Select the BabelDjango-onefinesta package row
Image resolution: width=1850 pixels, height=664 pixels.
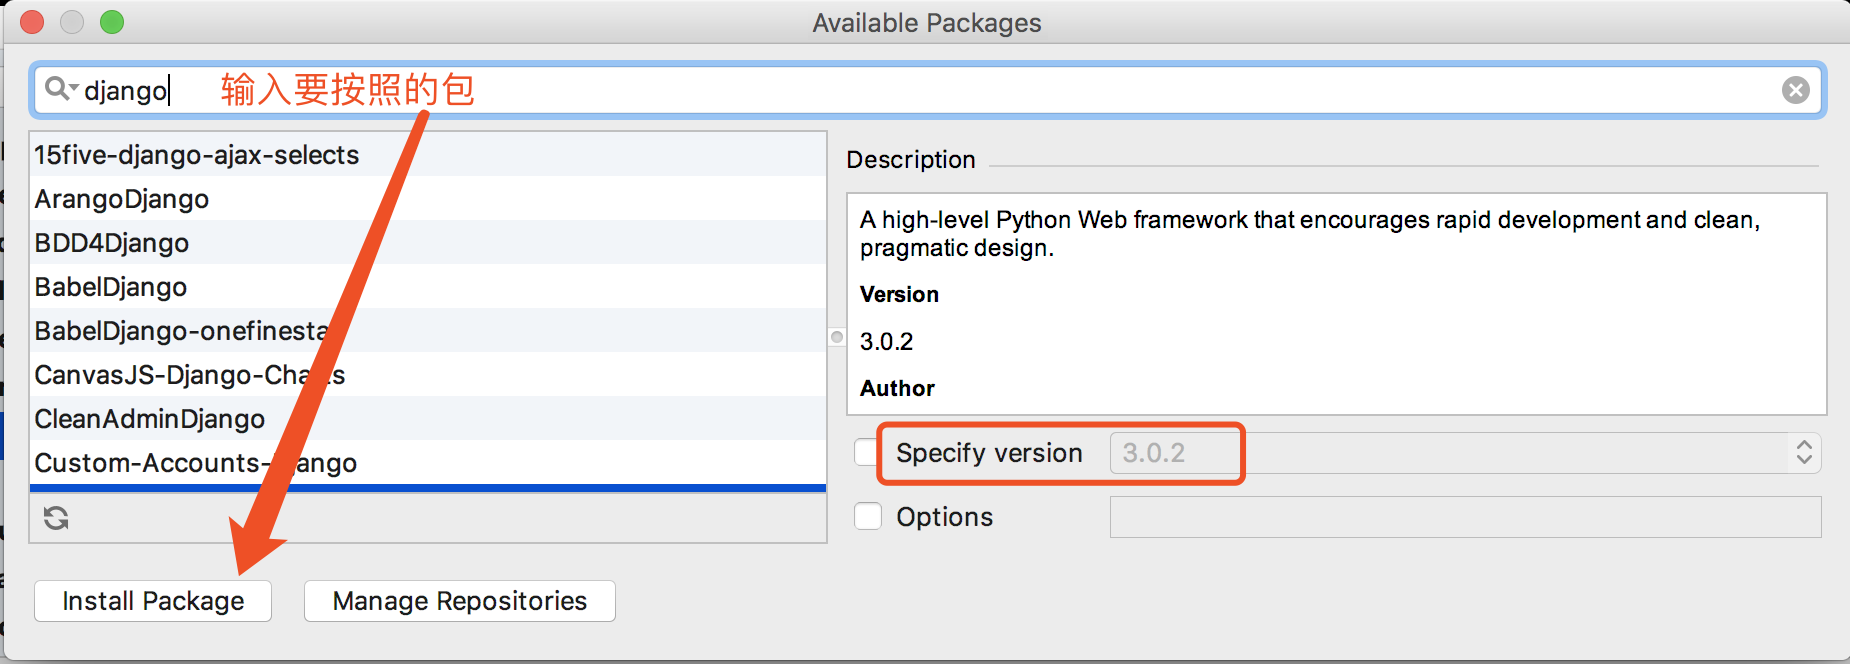428,331
